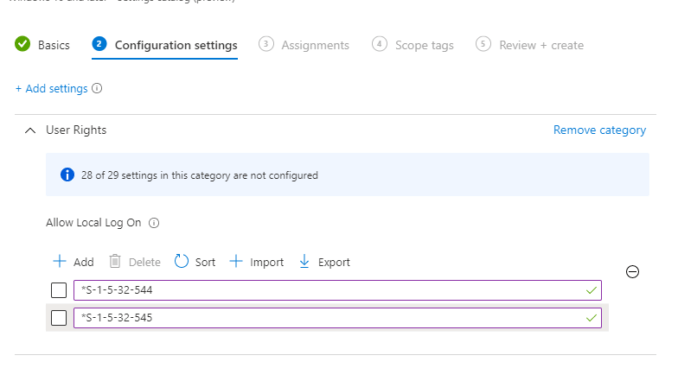The width and height of the screenshot is (678, 381).
Task: Click the valid checkmark in *S-1-5-32-544 field
Action: click(x=591, y=290)
